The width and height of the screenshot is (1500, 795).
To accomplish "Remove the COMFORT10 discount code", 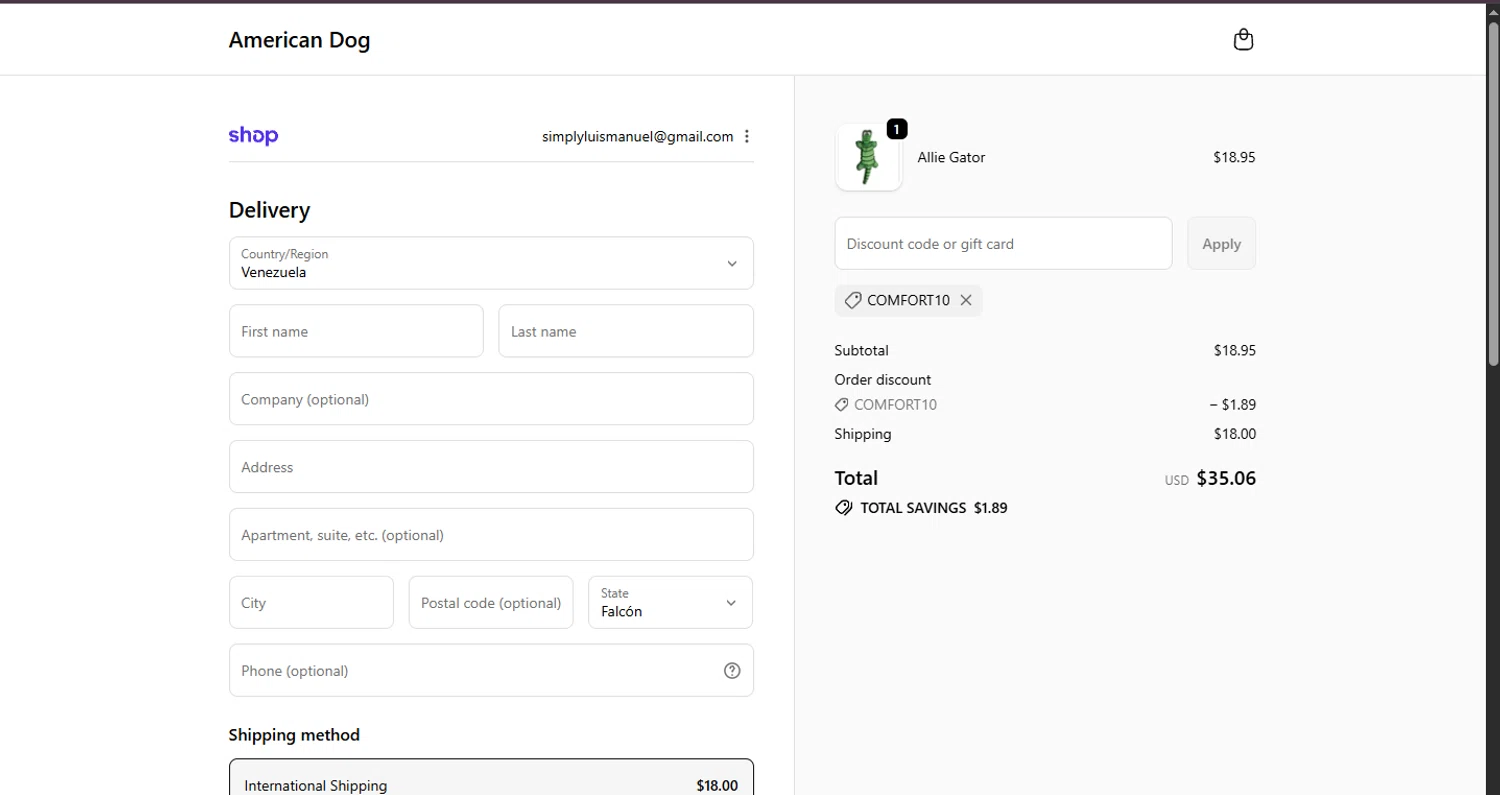I will 966,300.
